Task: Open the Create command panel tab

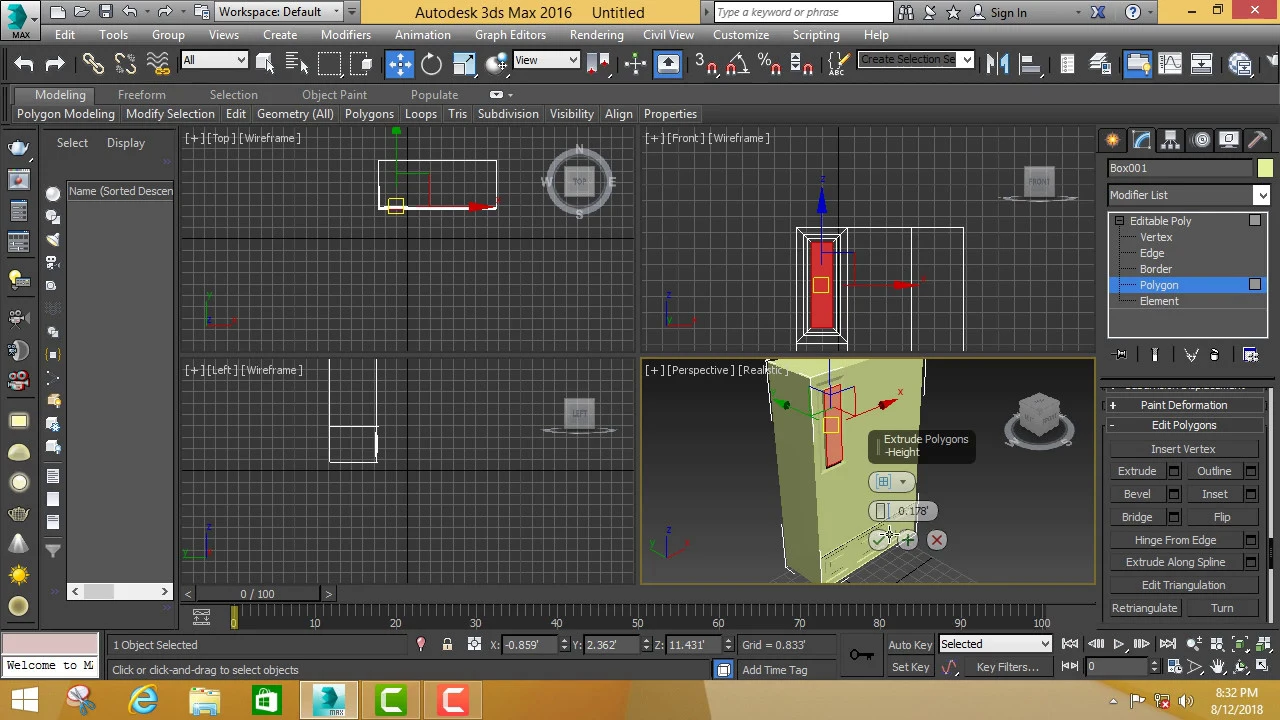Action: [x=1113, y=140]
